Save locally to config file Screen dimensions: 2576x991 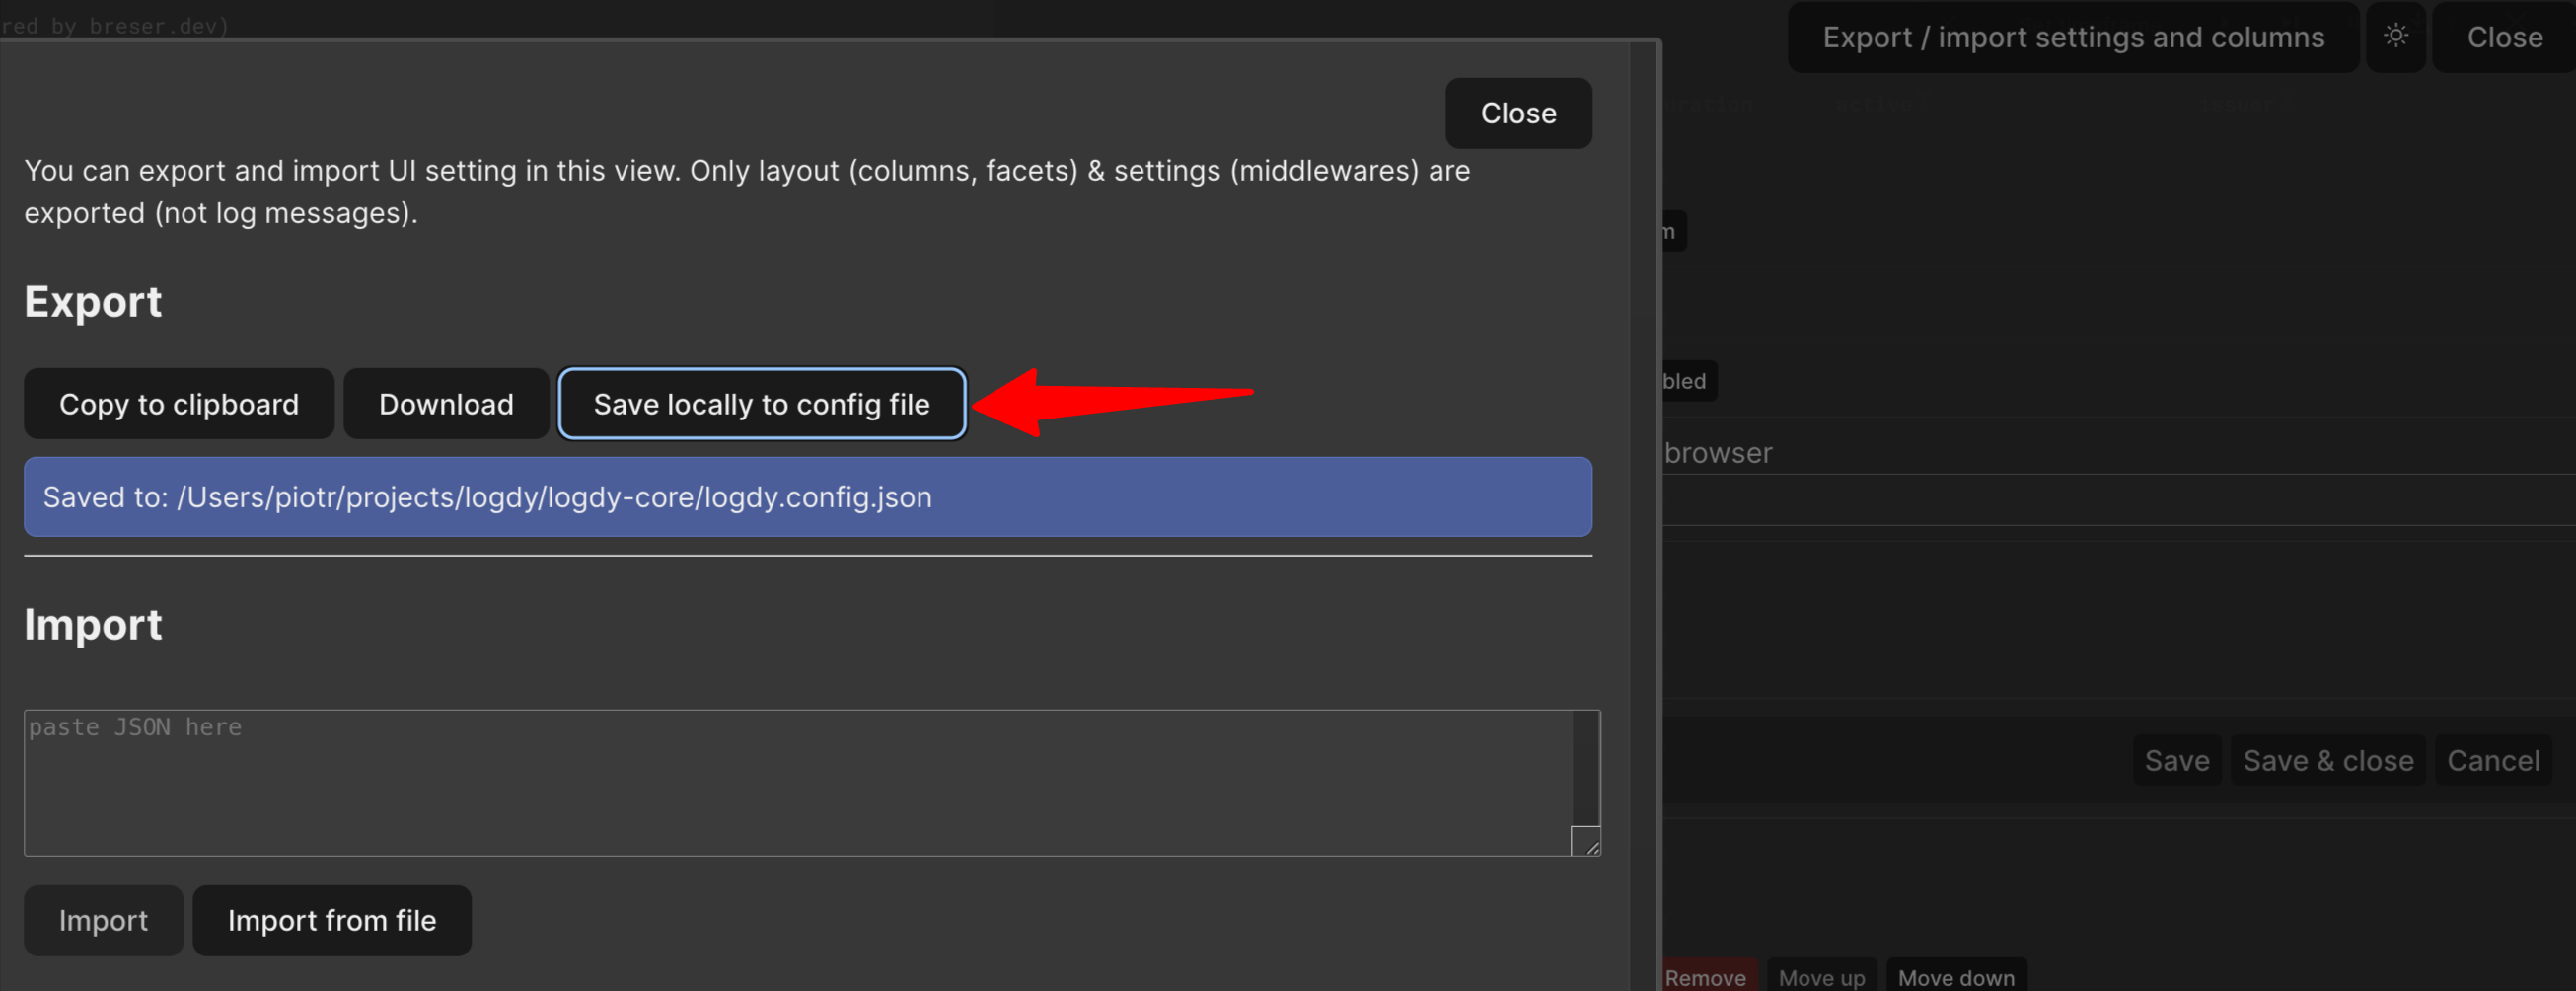point(761,404)
